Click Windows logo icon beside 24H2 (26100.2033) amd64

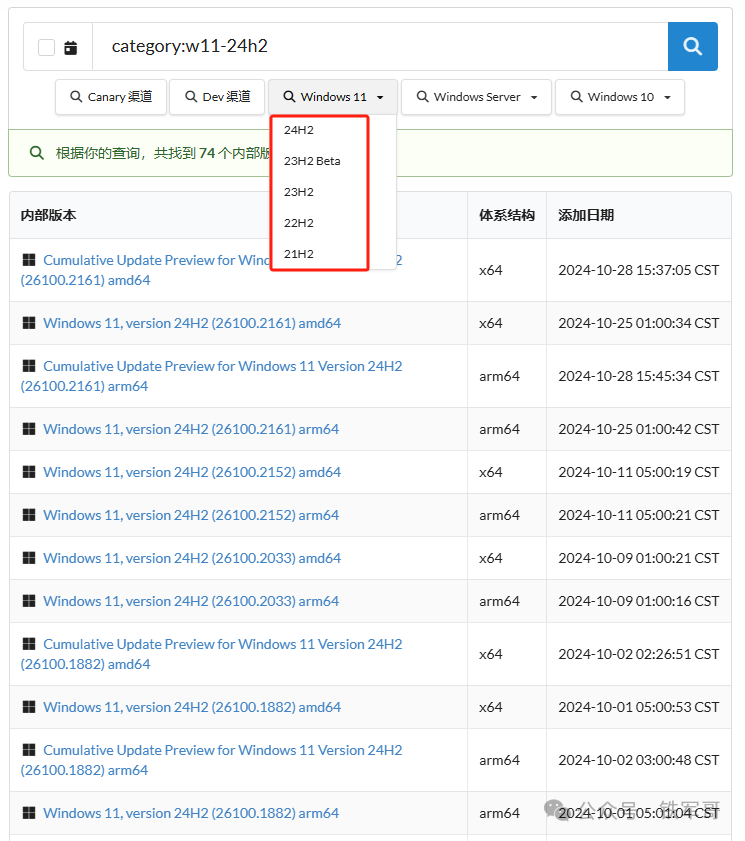(29, 557)
